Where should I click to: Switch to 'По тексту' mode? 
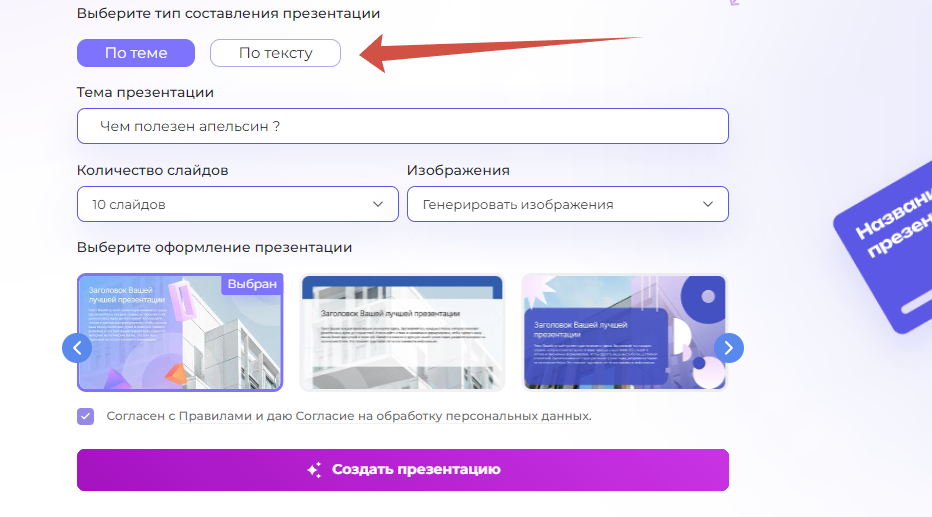coord(275,53)
